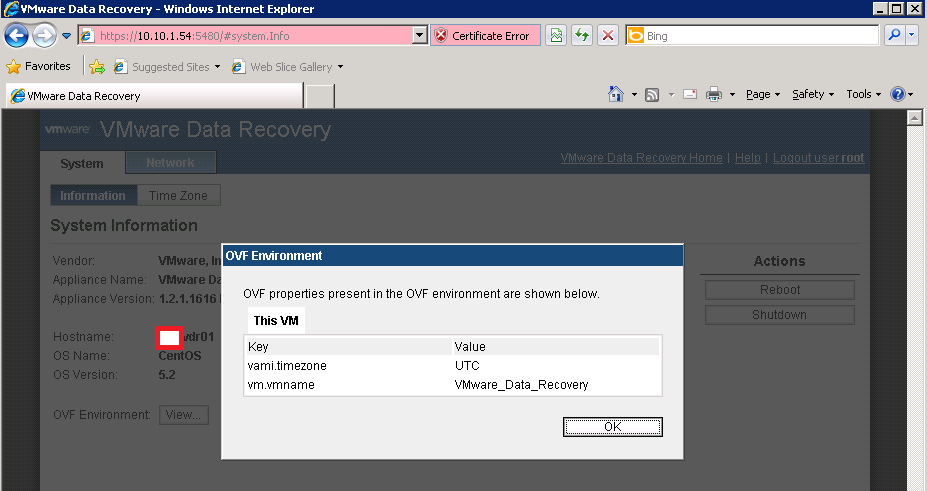Click the RSS feeds icon
The height and width of the screenshot is (491, 927).
coord(652,94)
